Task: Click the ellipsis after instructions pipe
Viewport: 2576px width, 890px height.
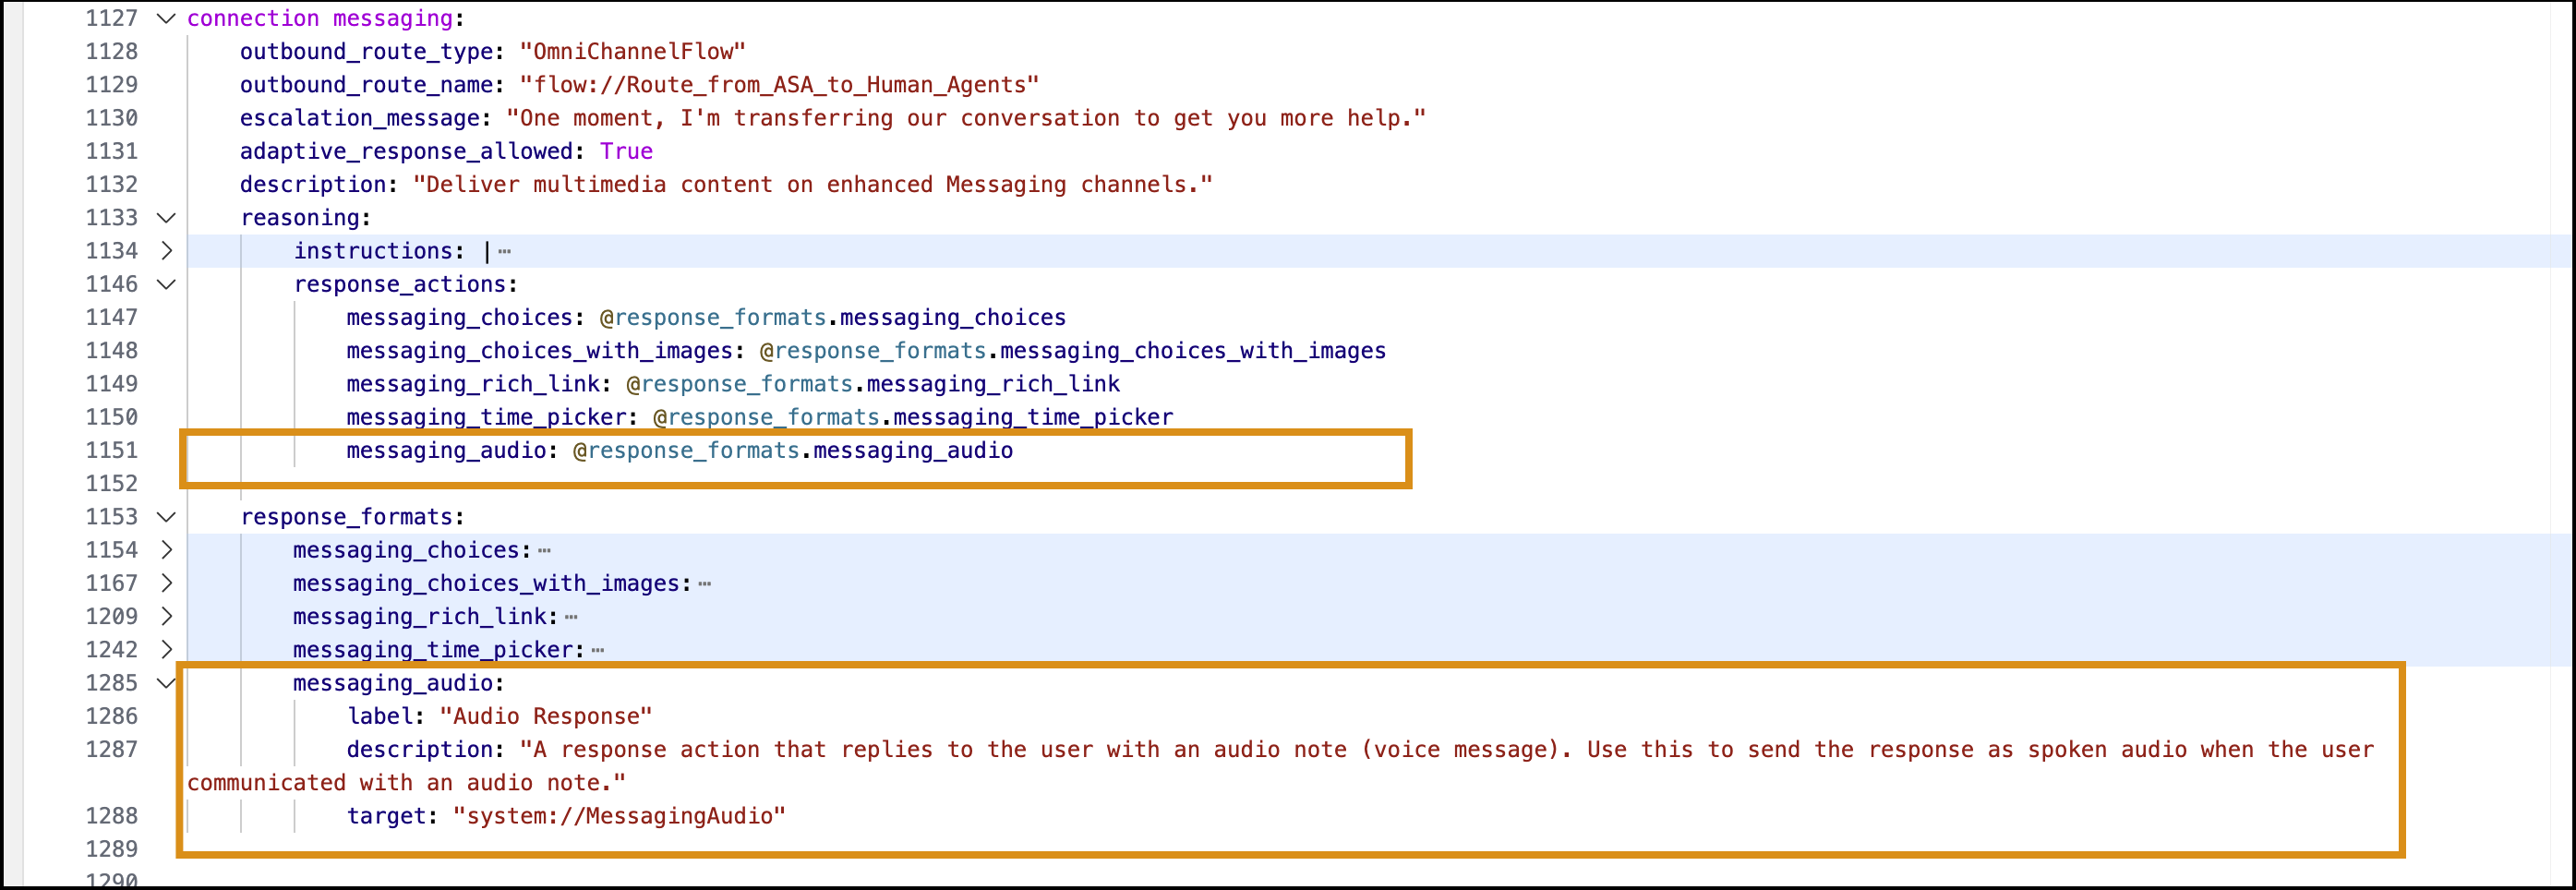Action: [504, 251]
